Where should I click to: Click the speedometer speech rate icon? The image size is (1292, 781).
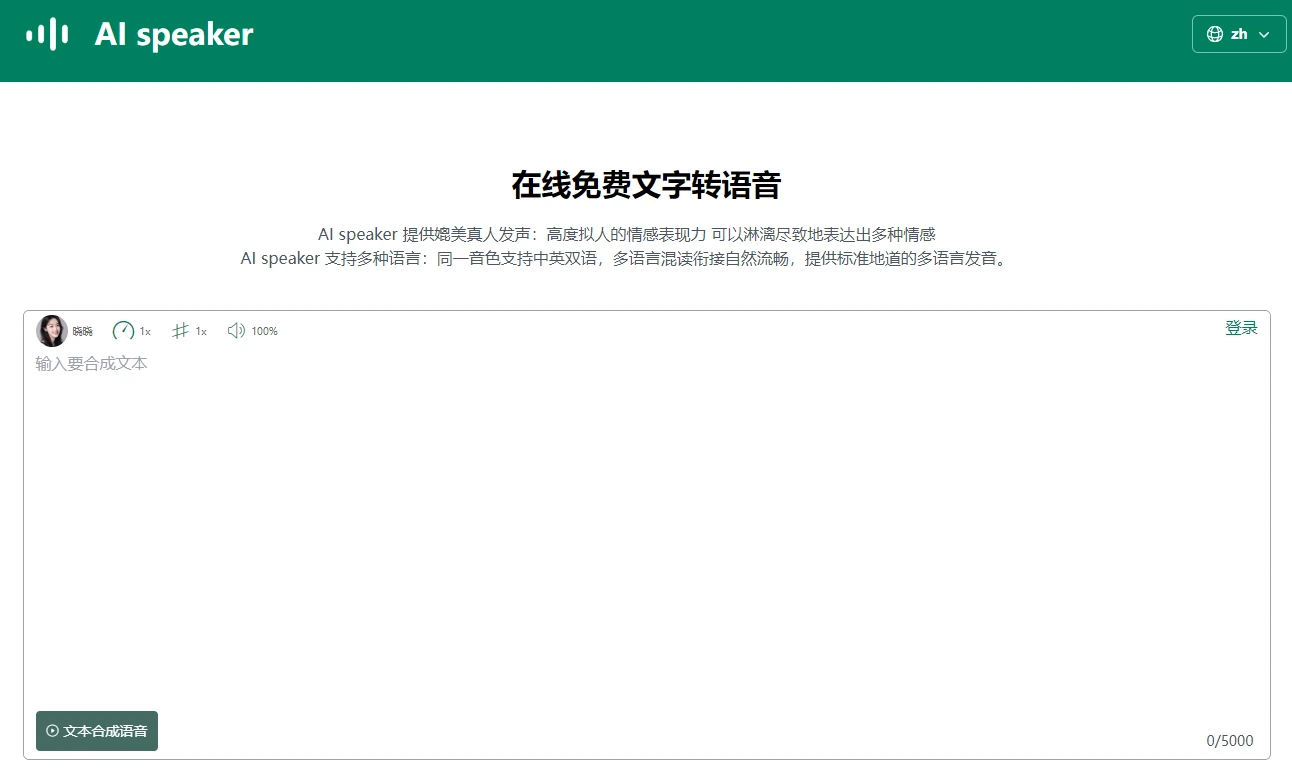pos(123,331)
